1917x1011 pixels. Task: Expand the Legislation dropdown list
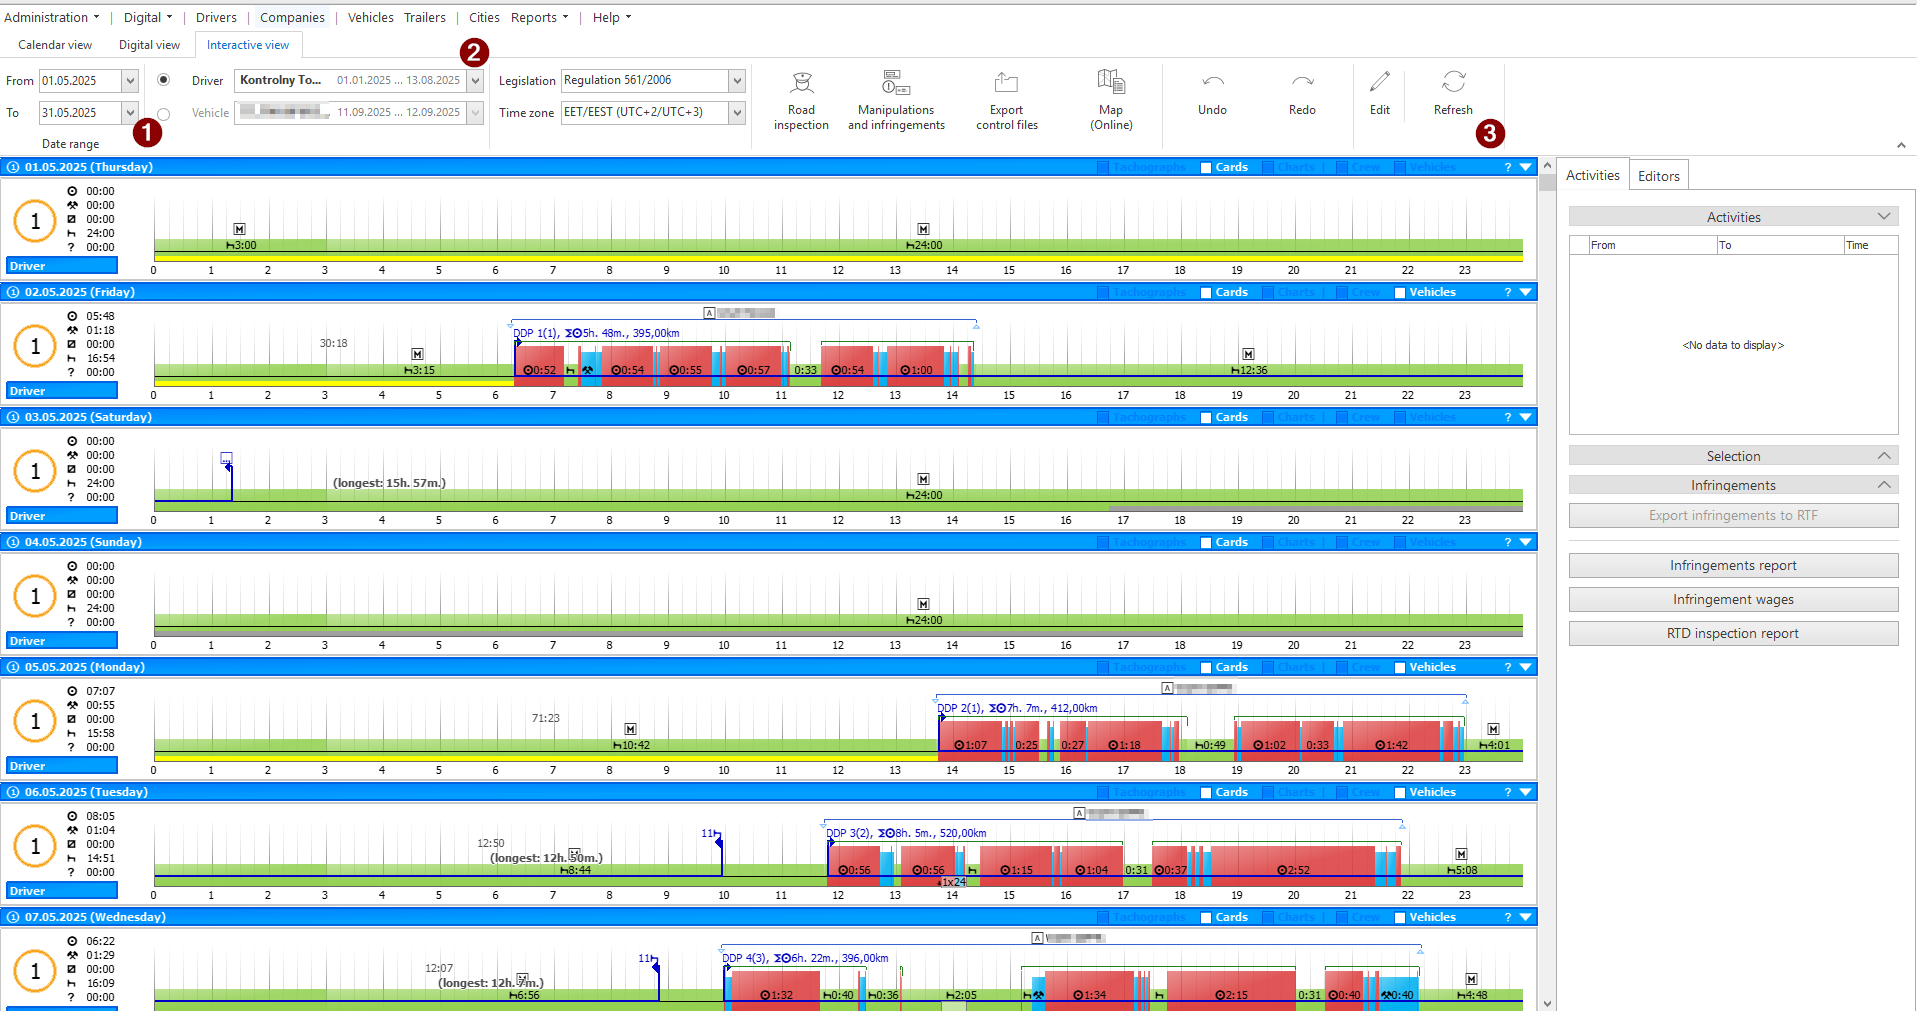coord(737,81)
